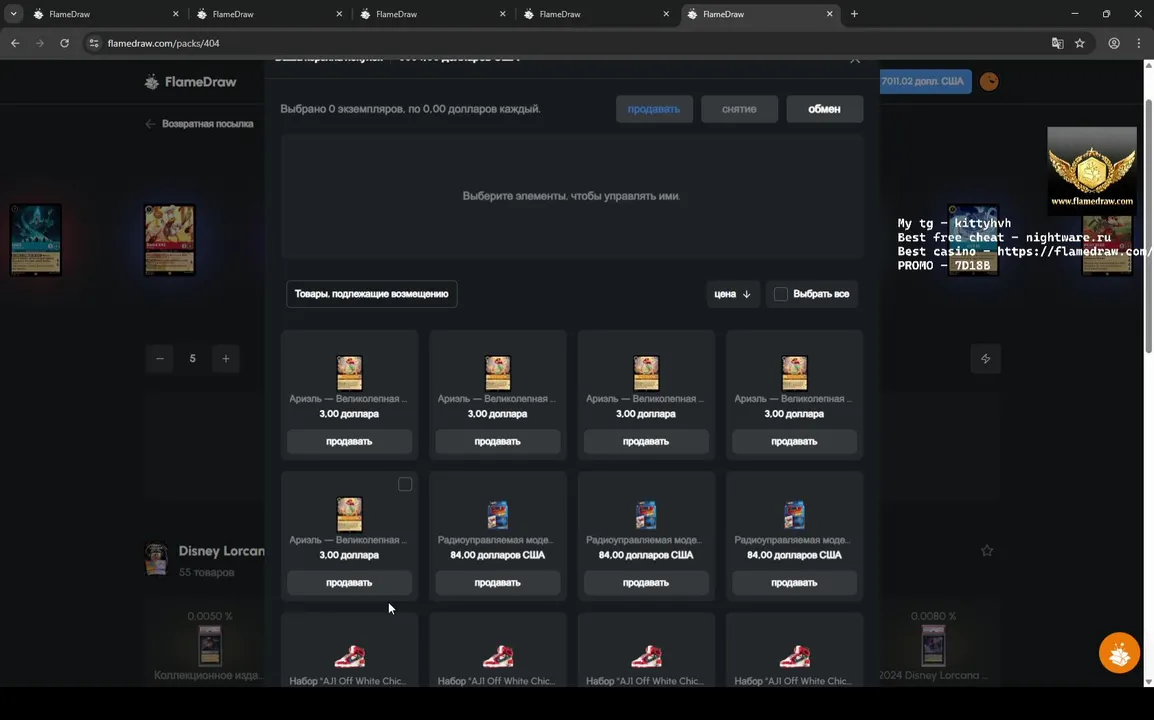Sell the third Радиоуправляемая модель item
1154x720 pixels.
[794, 583]
